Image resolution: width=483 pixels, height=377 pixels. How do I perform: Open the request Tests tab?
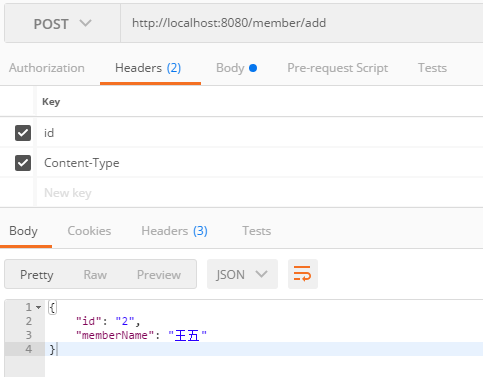click(x=432, y=68)
